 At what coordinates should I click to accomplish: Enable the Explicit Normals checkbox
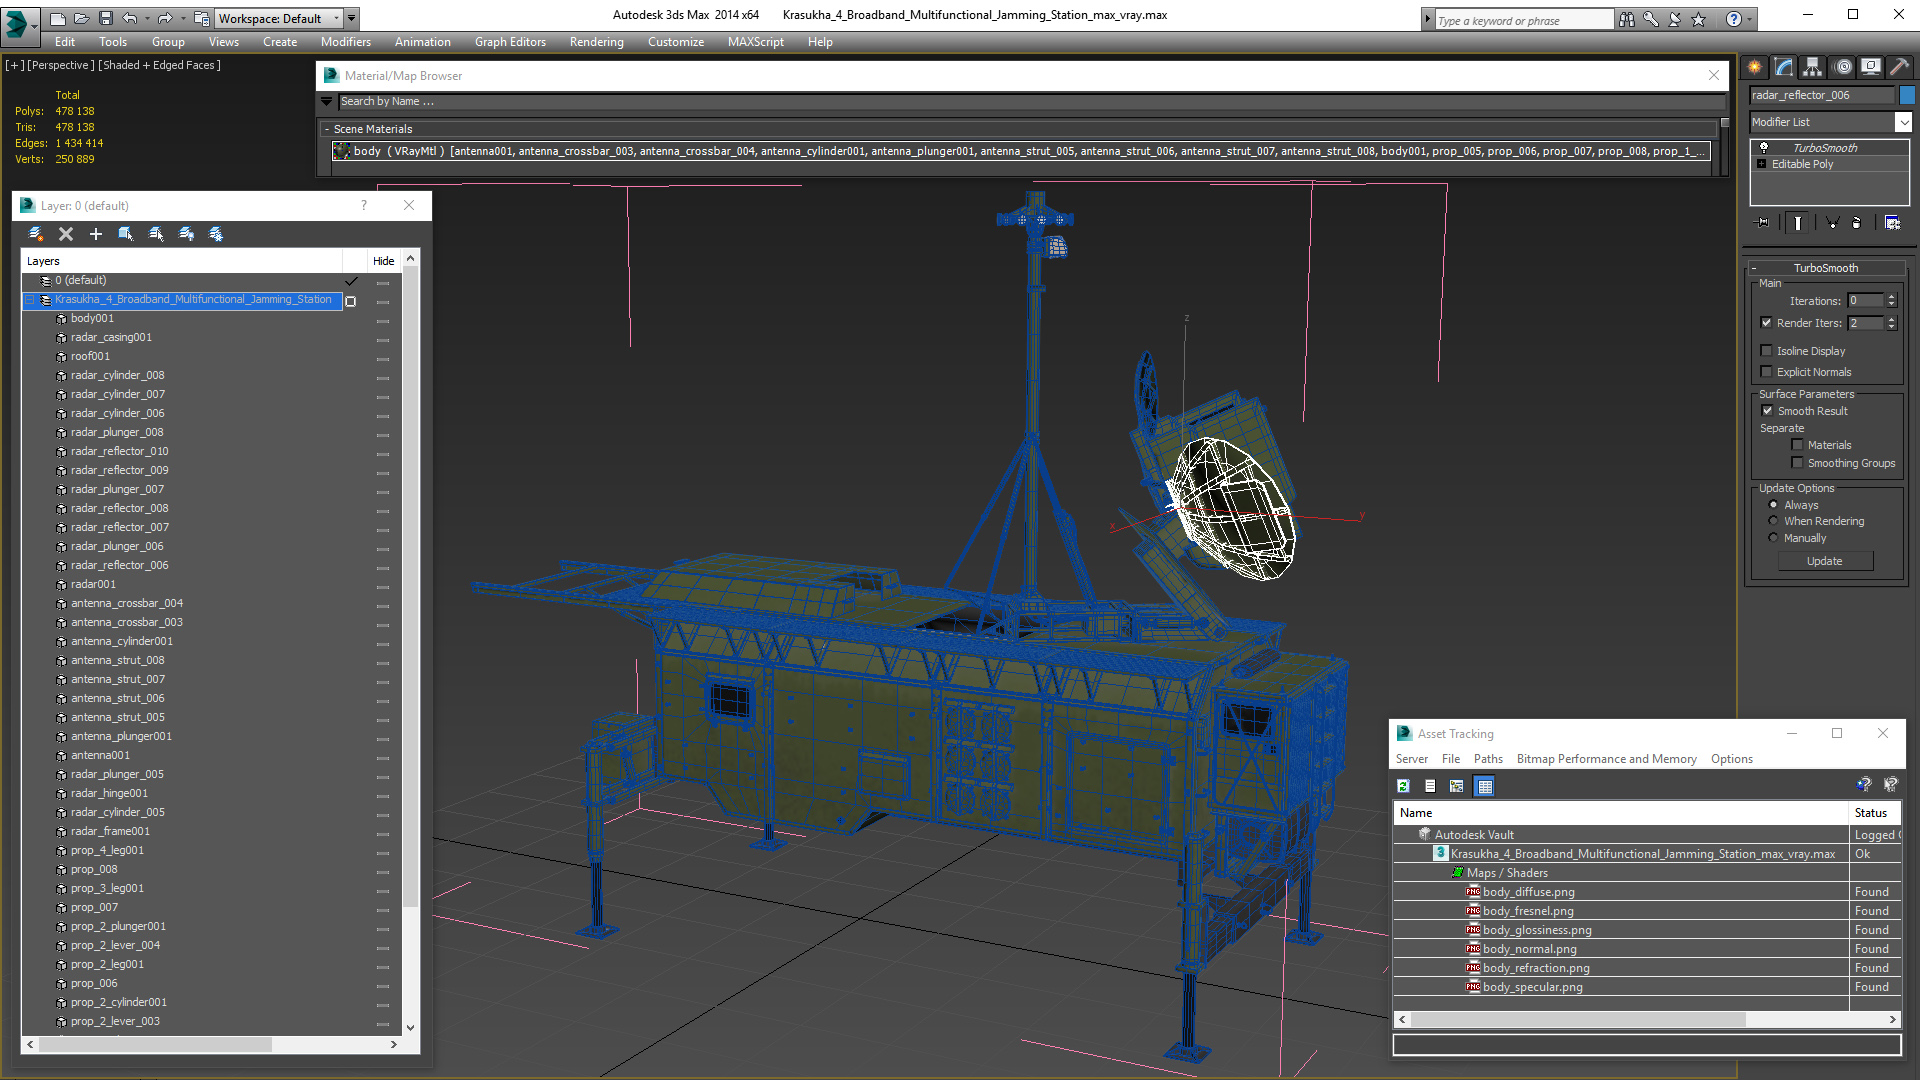click(1766, 372)
